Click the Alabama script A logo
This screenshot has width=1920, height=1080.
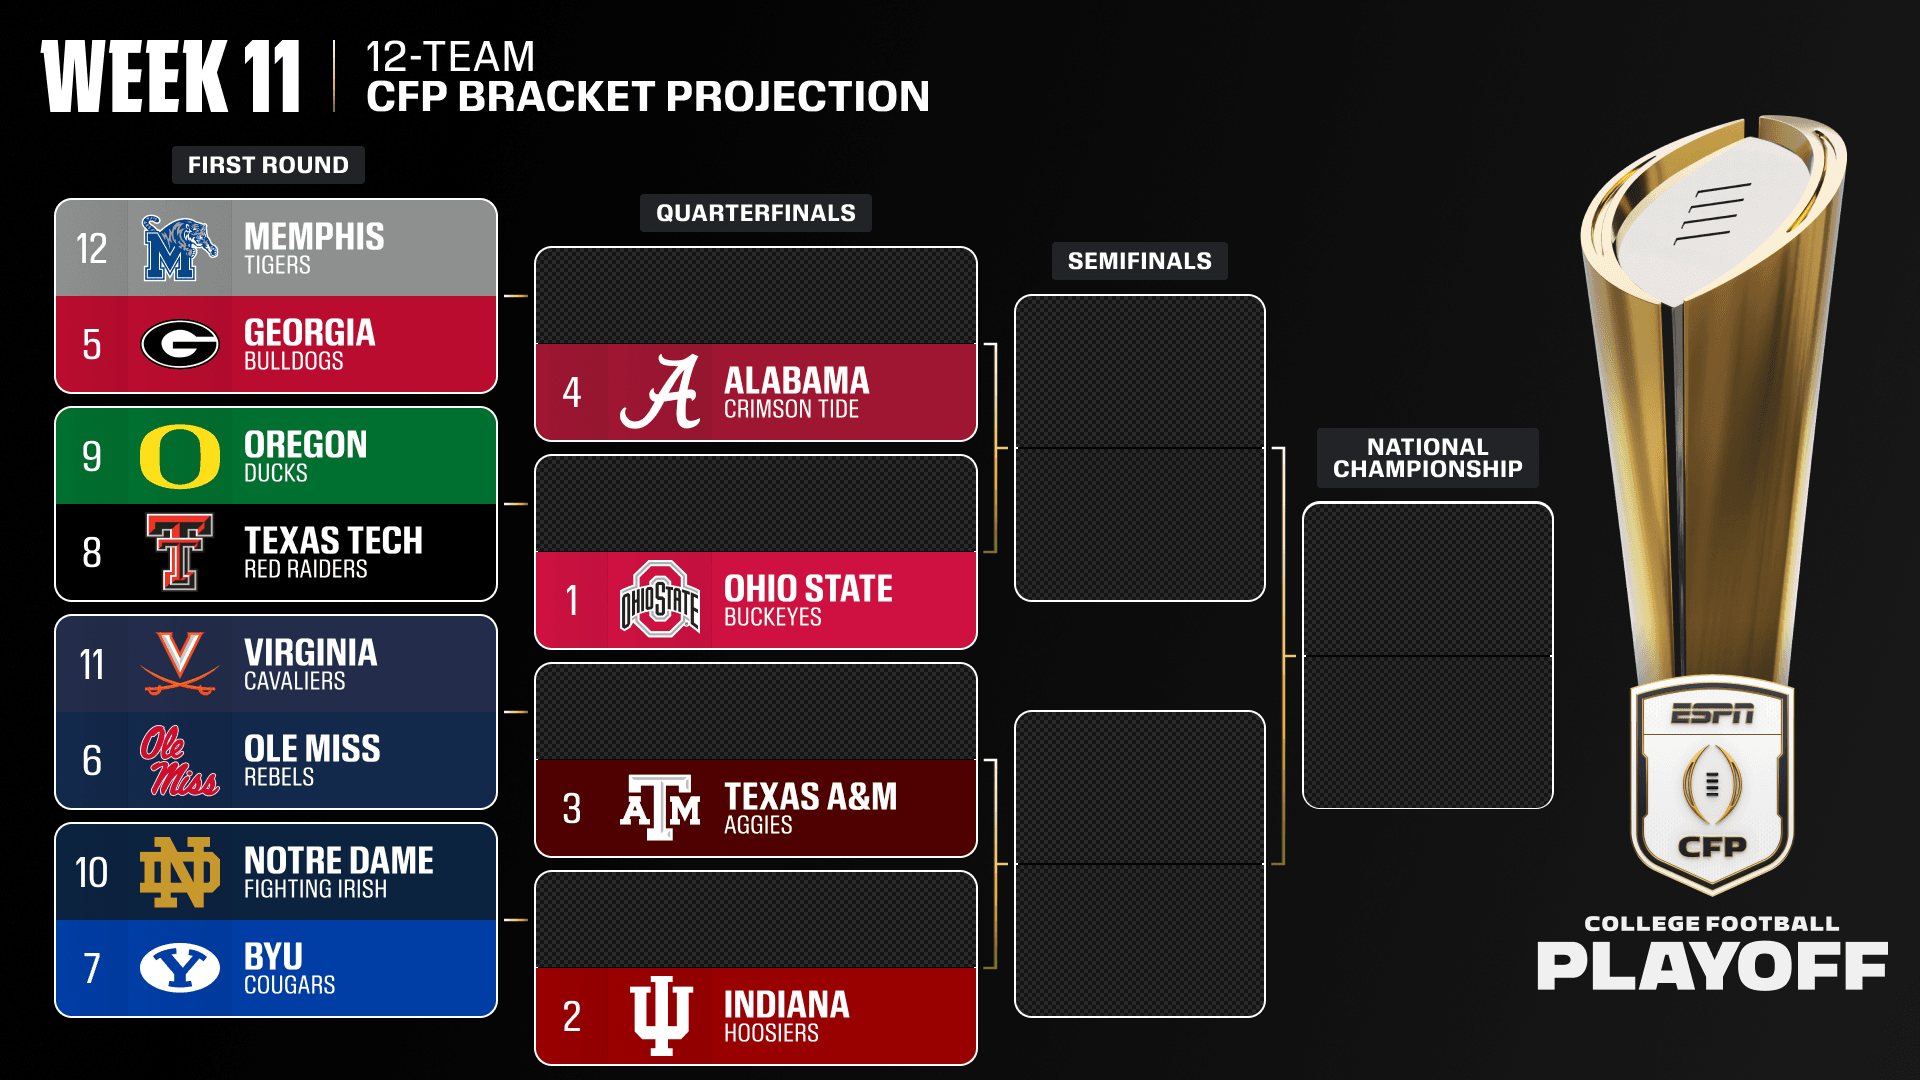coord(660,392)
